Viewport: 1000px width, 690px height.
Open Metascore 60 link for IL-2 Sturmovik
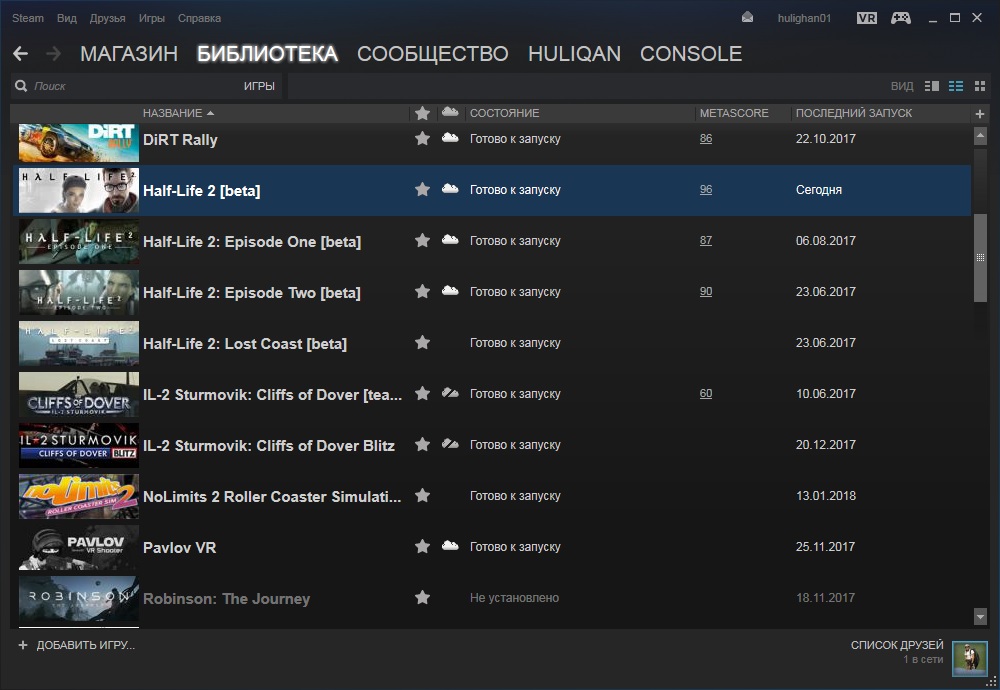tap(706, 393)
